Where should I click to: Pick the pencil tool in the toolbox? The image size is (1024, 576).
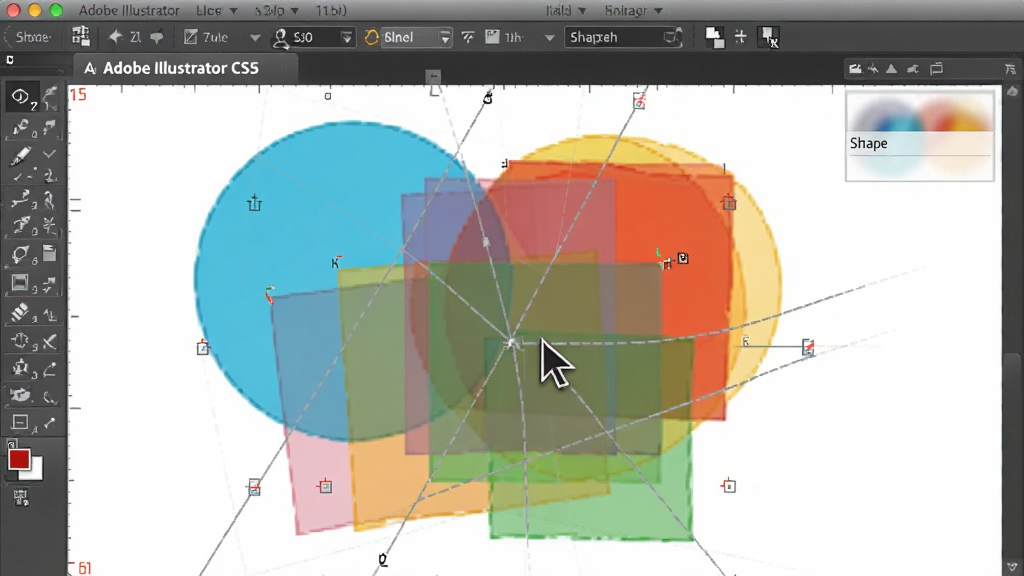(x=20, y=155)
